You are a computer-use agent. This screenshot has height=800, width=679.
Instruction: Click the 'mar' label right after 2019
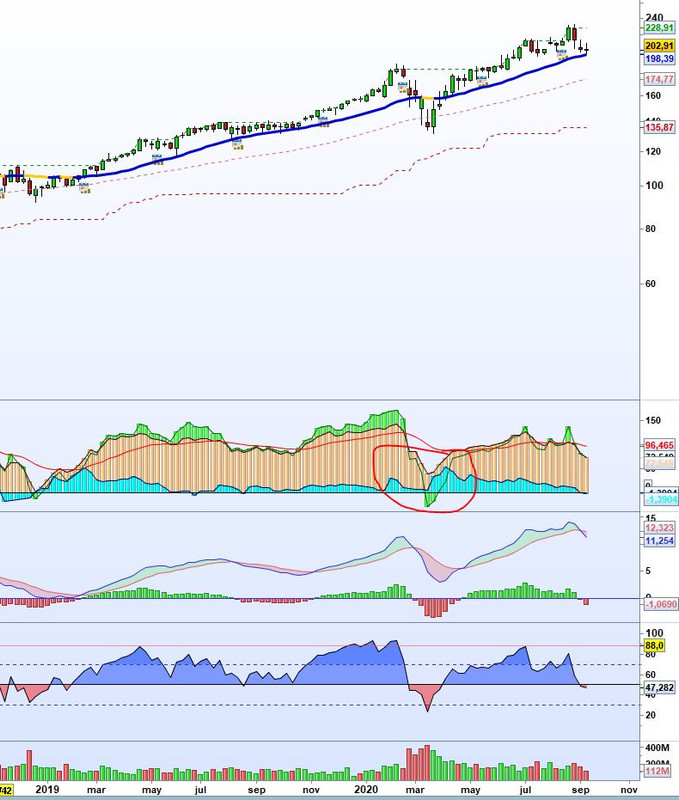96,790
